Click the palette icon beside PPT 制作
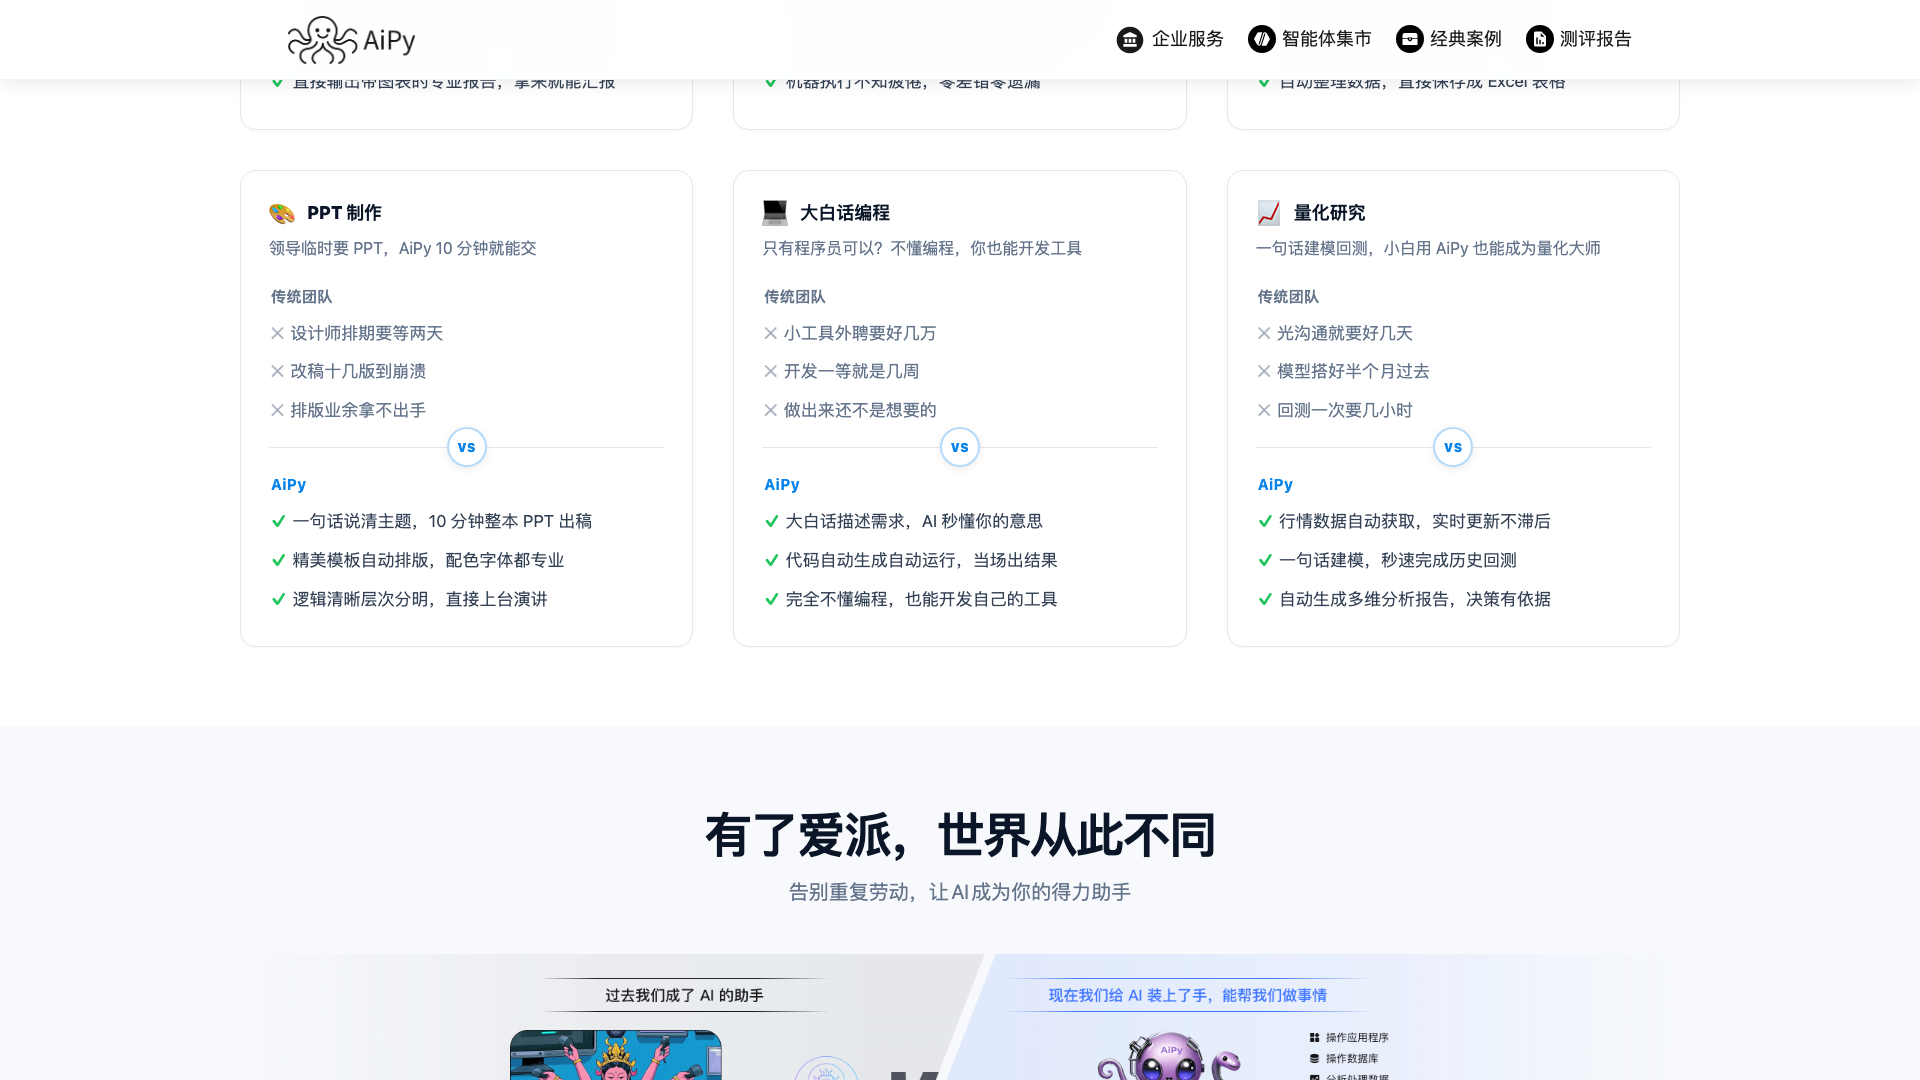Screen dimensions: 1920x1080 click(x=282, y=213)
